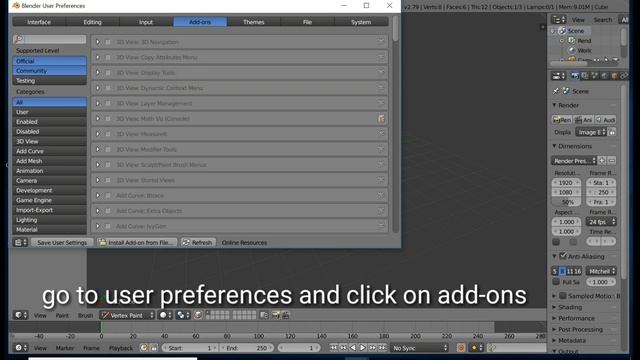The width and height of the screenshot is (640, 360).
Task: Enable the Modifier Tools add-on checkbox
Action: [x=108, y=149]
